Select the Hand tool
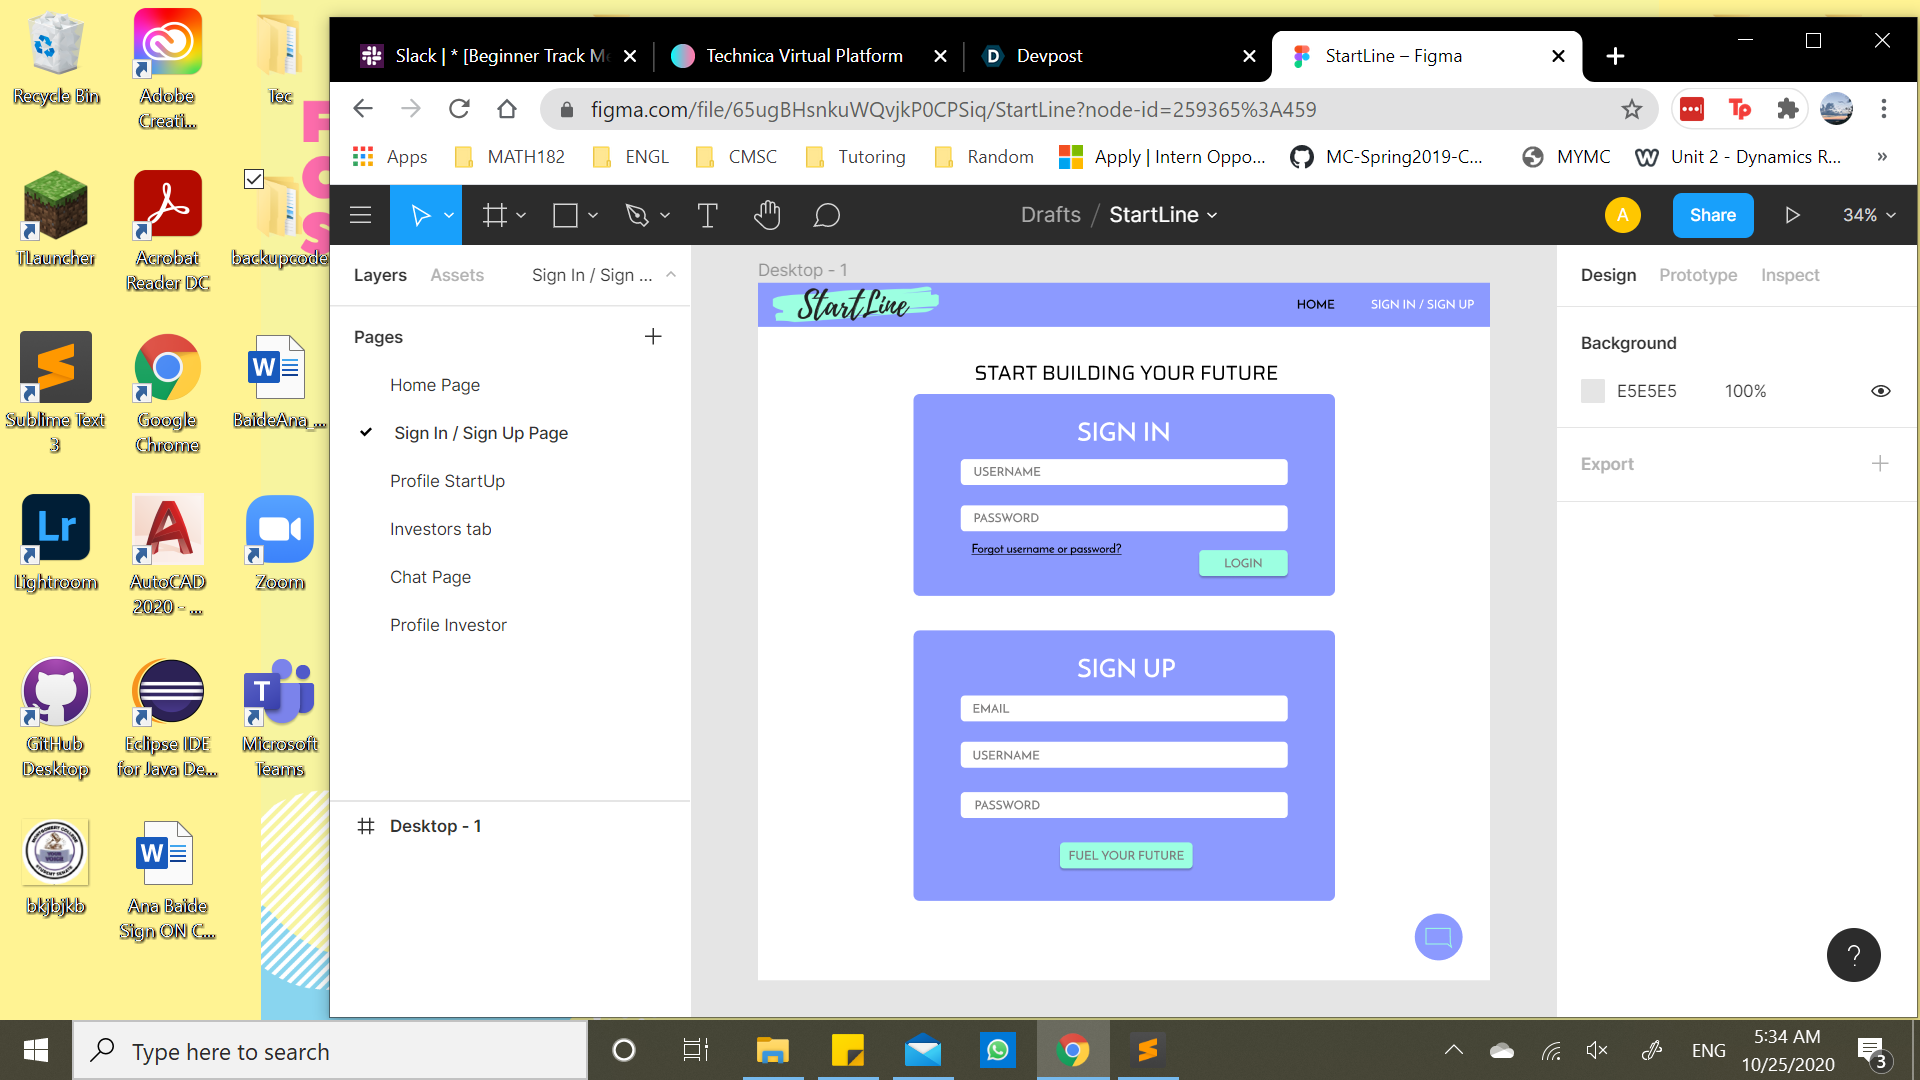 coord(767,215)
